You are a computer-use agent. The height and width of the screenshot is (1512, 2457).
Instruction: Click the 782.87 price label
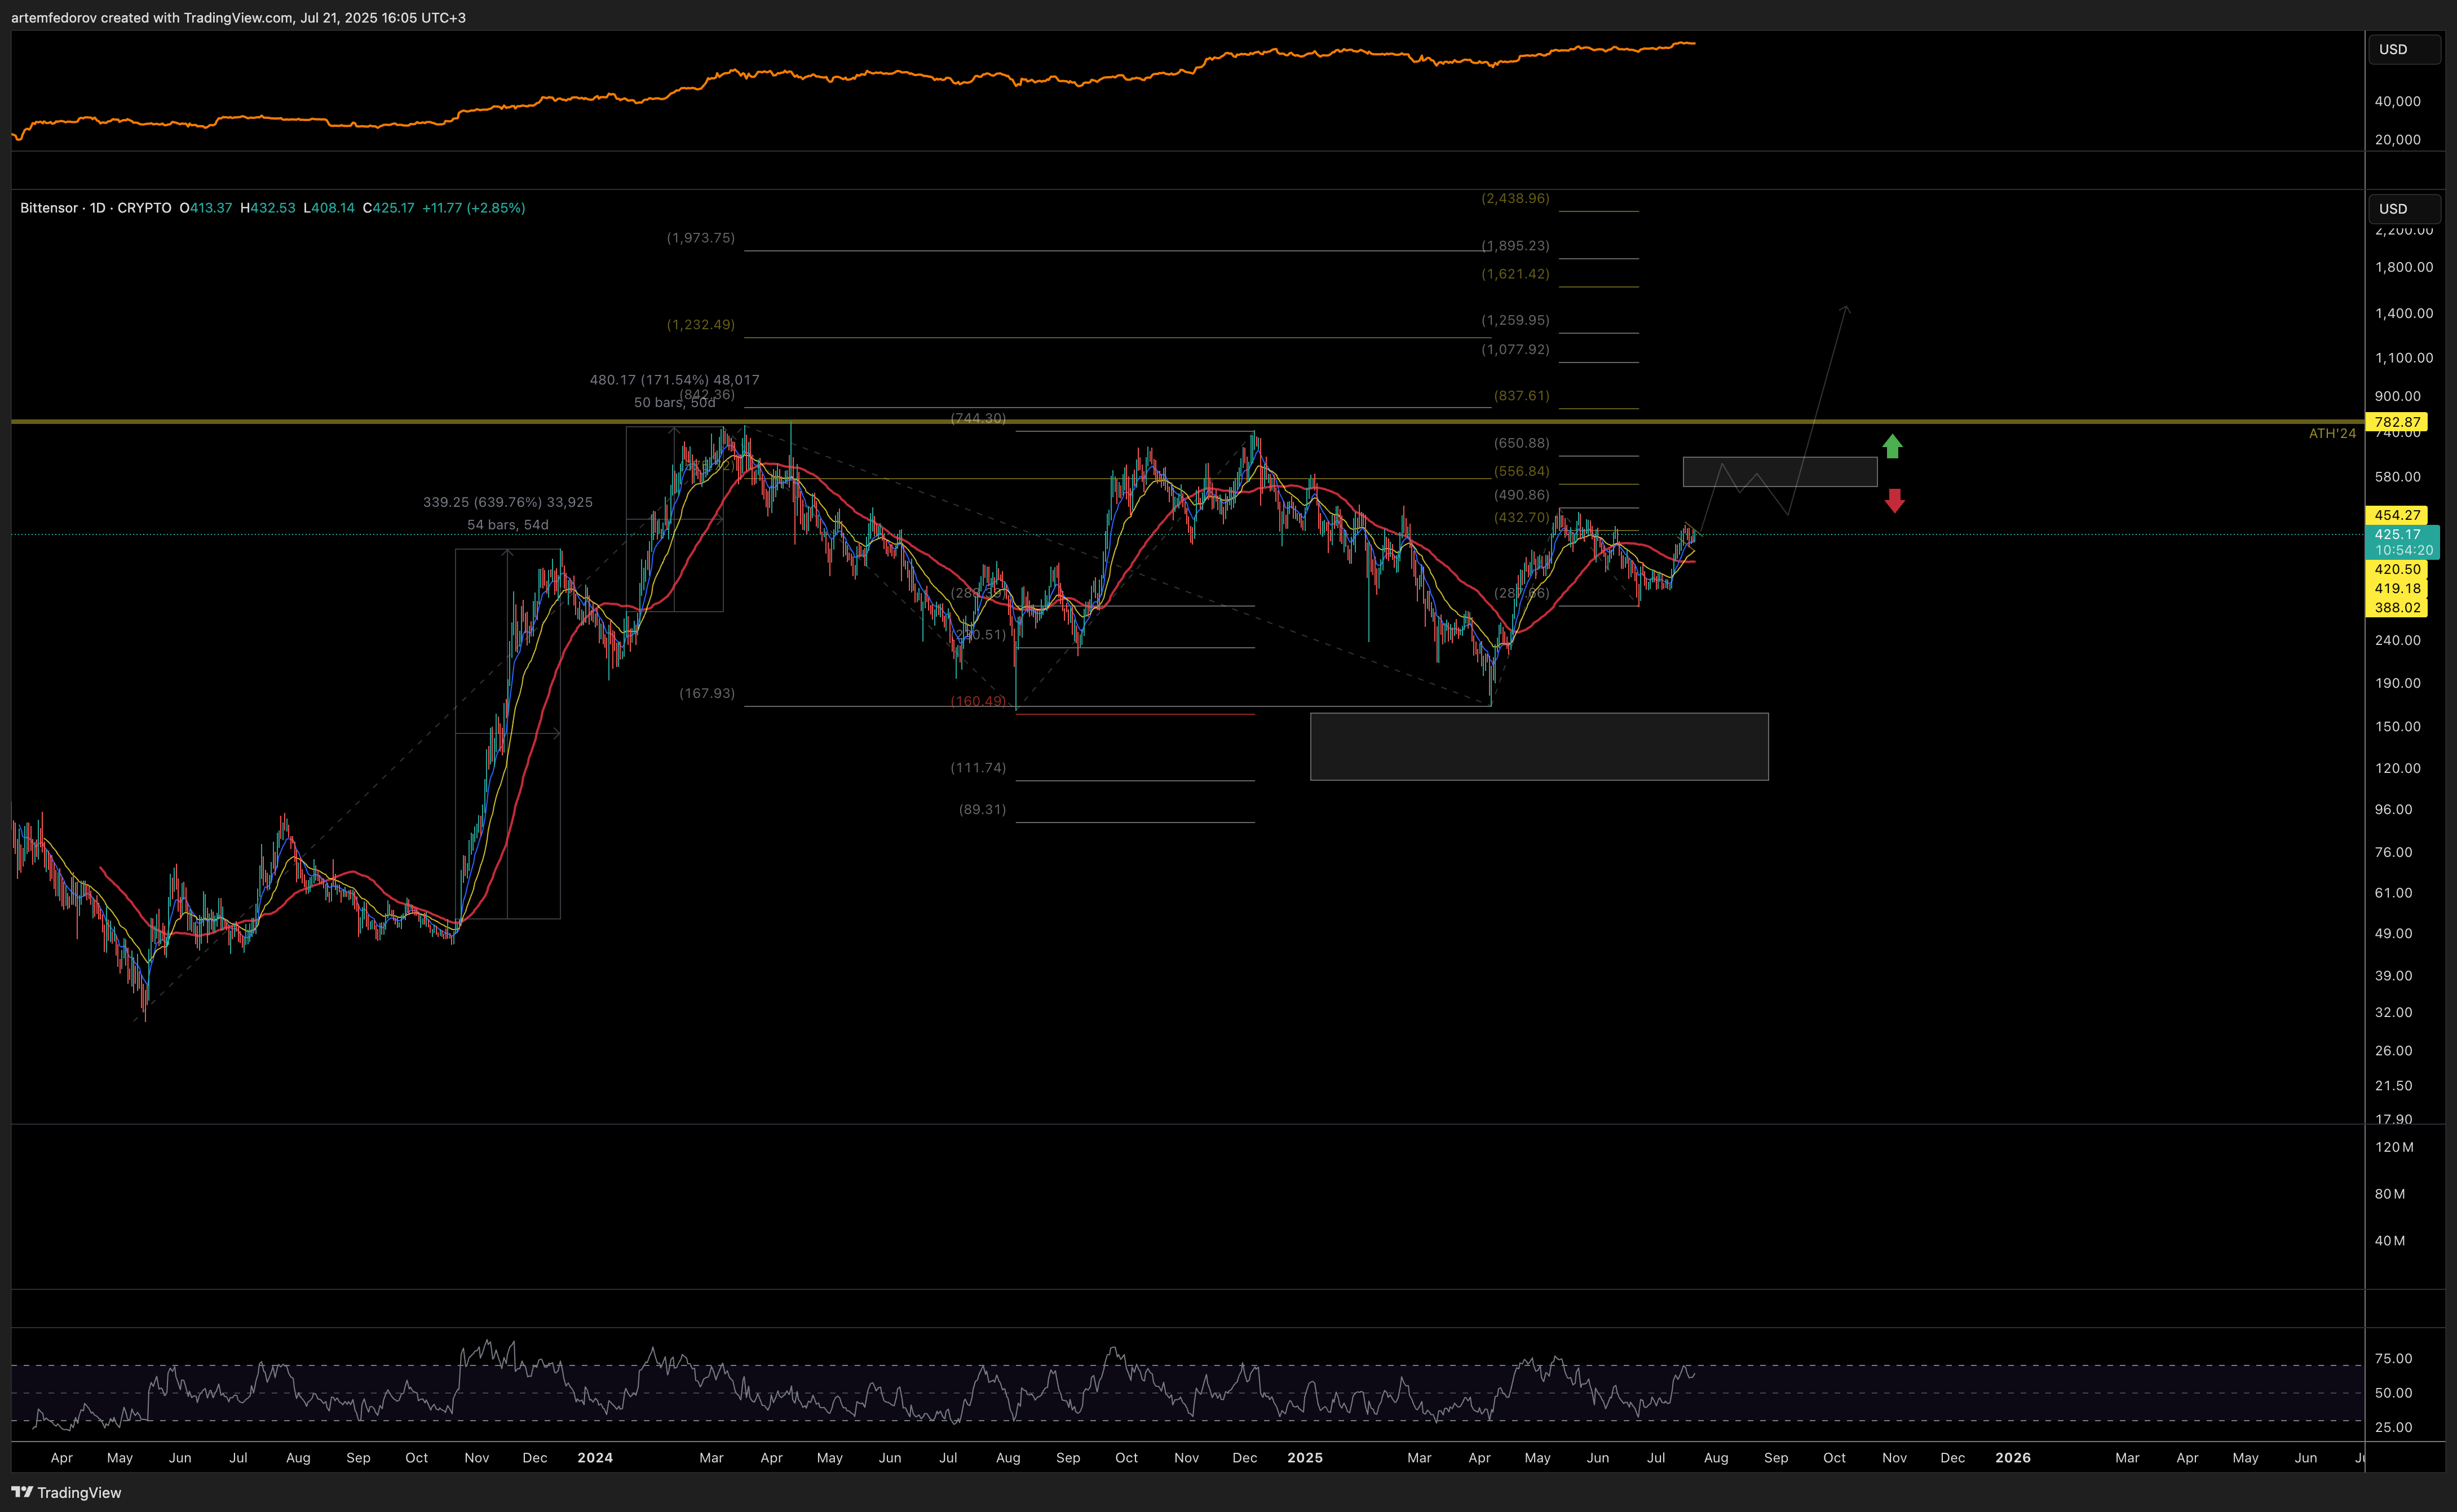(2397, 422)
